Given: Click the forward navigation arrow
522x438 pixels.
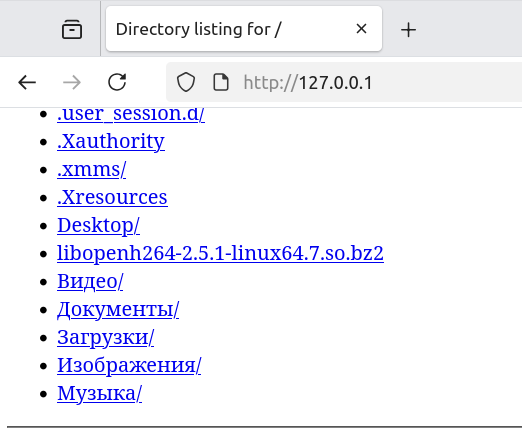Looking at the screenshot, I should [x=72, y=82].
